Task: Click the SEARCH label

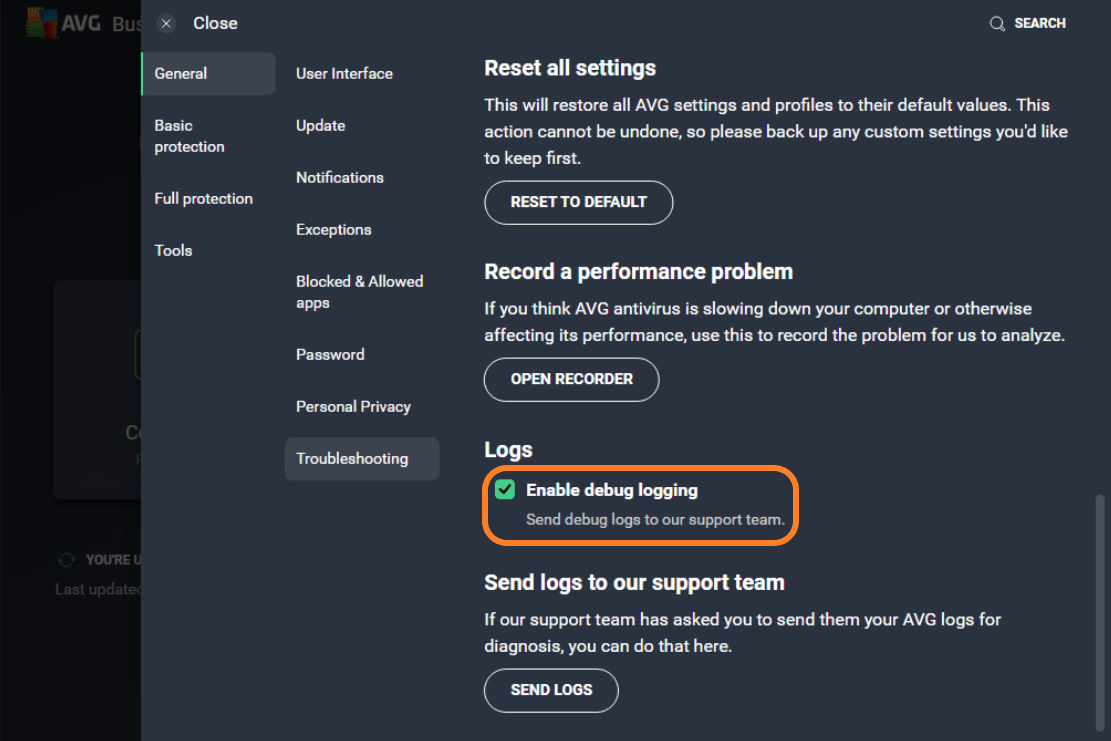Action: [x=1039, y=23]
